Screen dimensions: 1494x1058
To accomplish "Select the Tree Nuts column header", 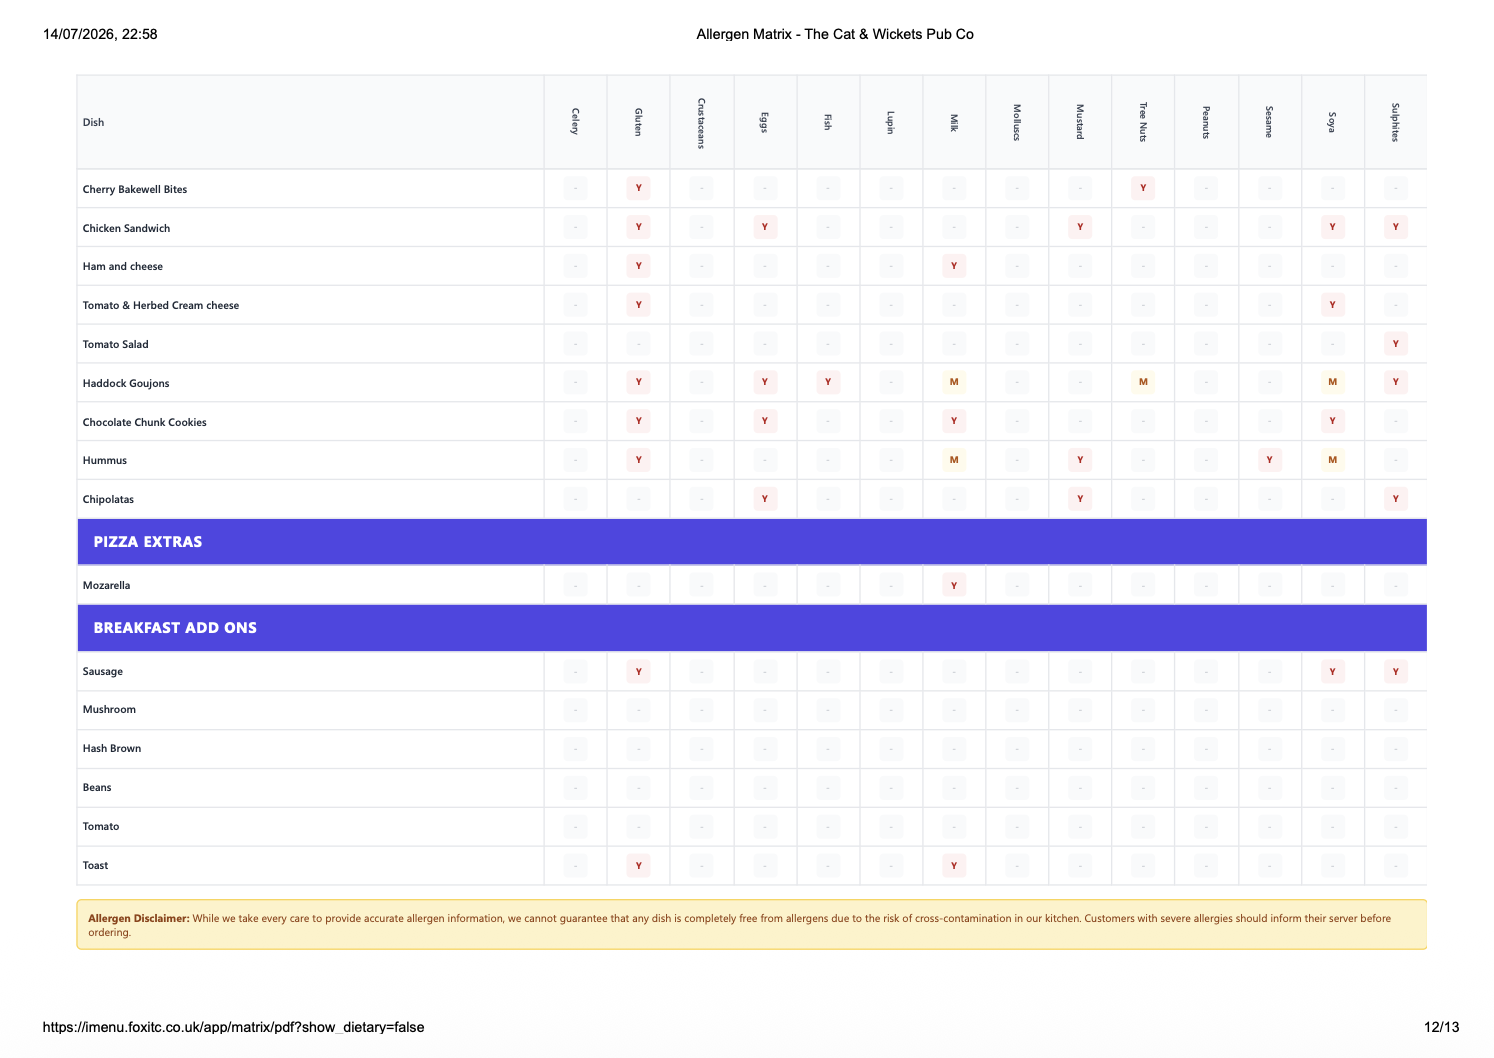I will coord(1143,122).
